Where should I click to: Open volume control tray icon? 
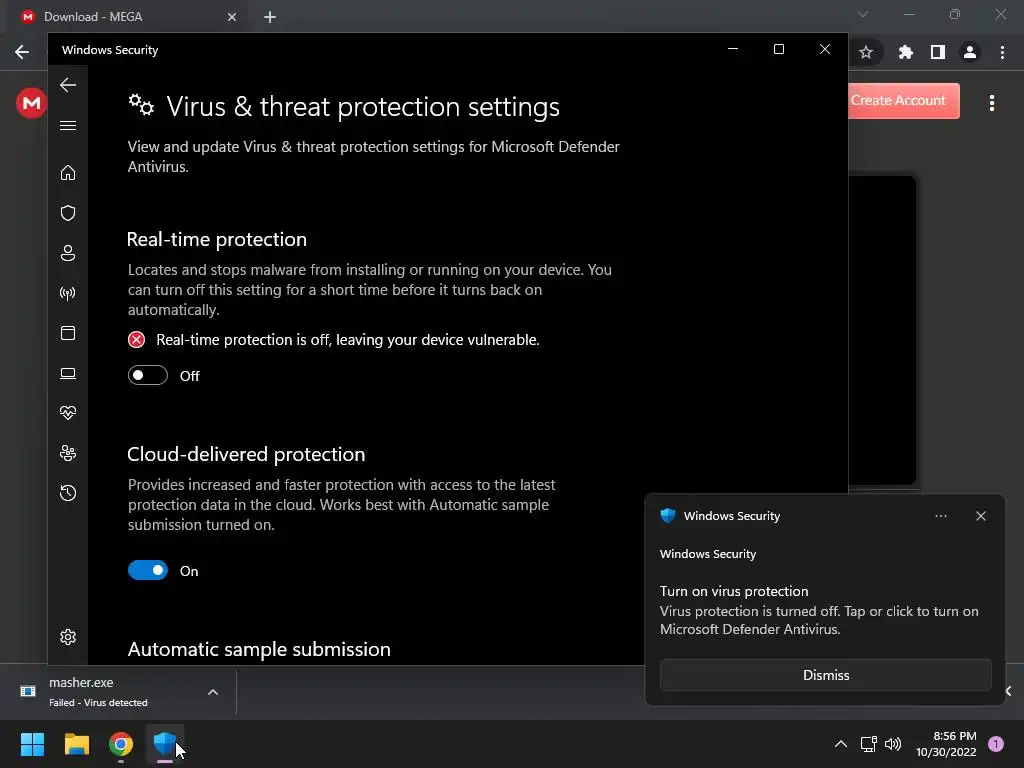(x=893, y=744)
